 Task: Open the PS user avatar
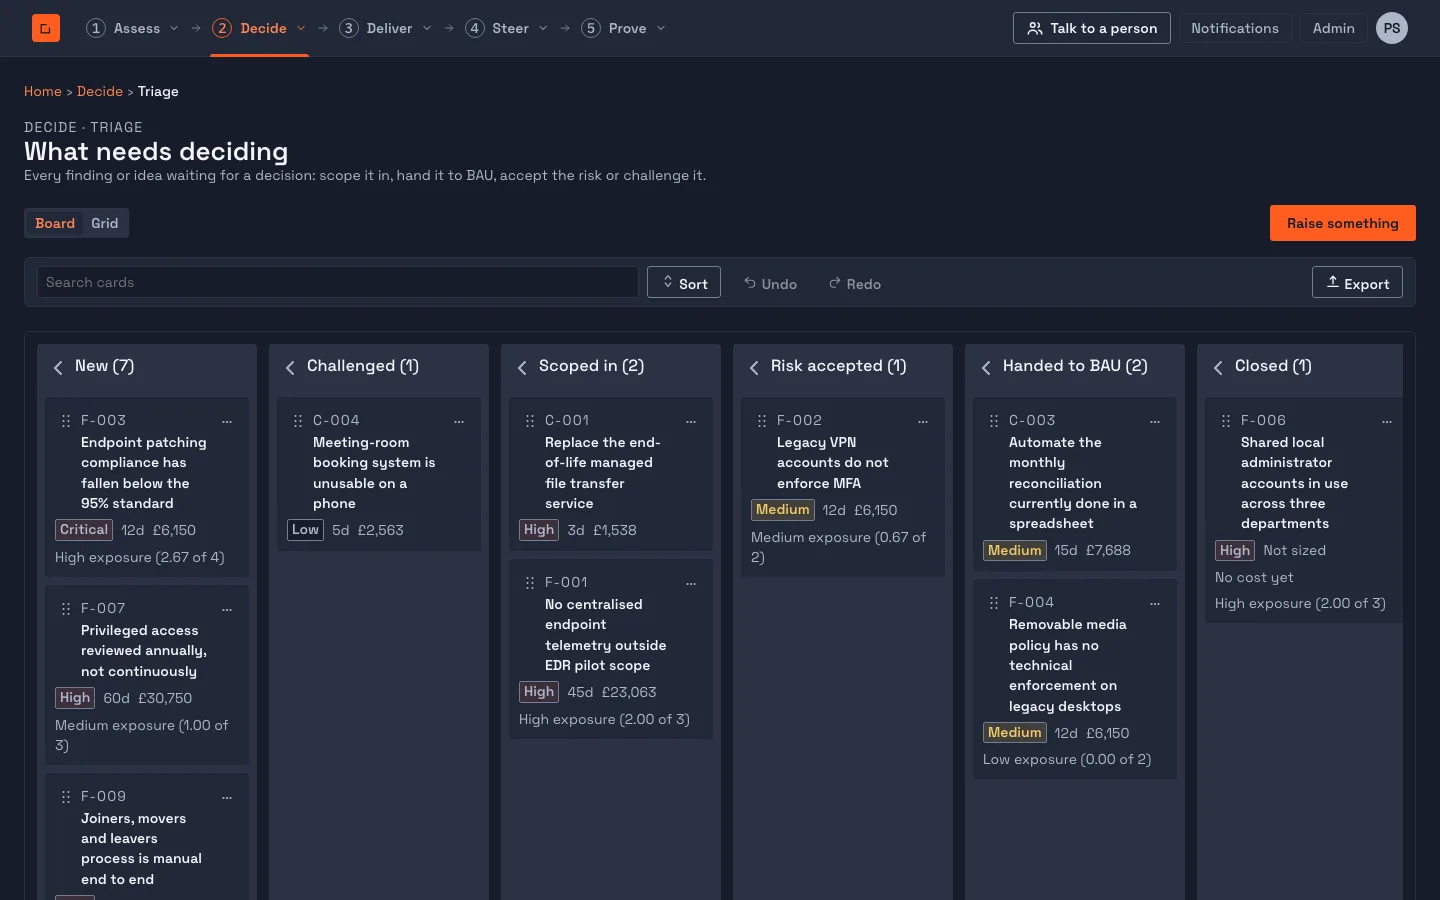[x=1392, y=28]
